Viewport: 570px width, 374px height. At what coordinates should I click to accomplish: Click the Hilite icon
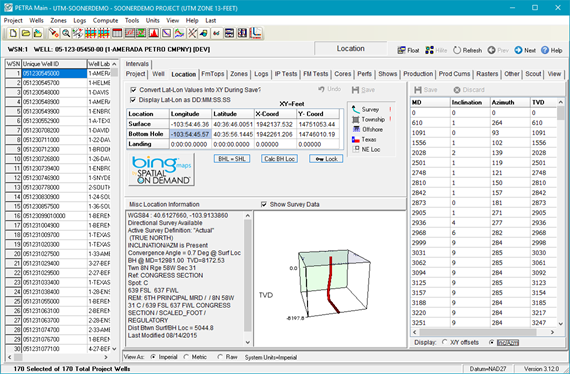(x=429, y=50)
